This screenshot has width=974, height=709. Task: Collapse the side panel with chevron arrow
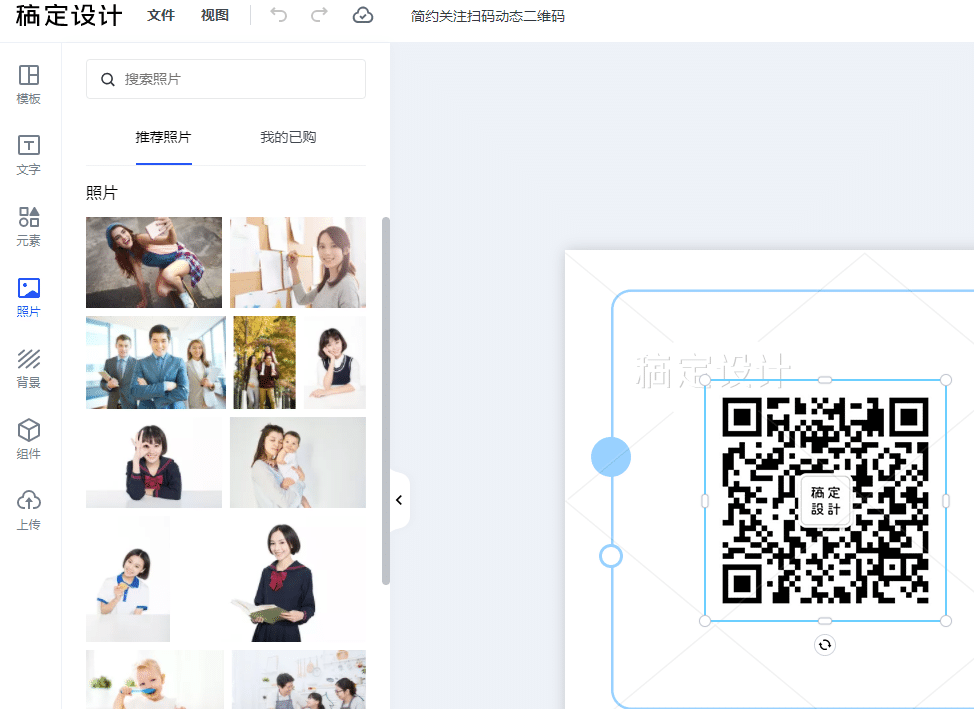pyautogui.click(x=399, y=500)
